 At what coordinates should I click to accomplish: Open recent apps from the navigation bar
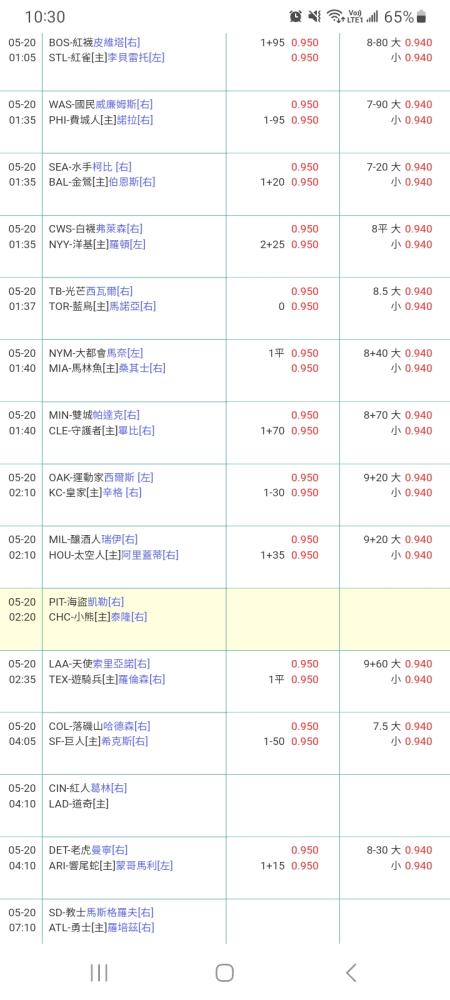point(99,973)
